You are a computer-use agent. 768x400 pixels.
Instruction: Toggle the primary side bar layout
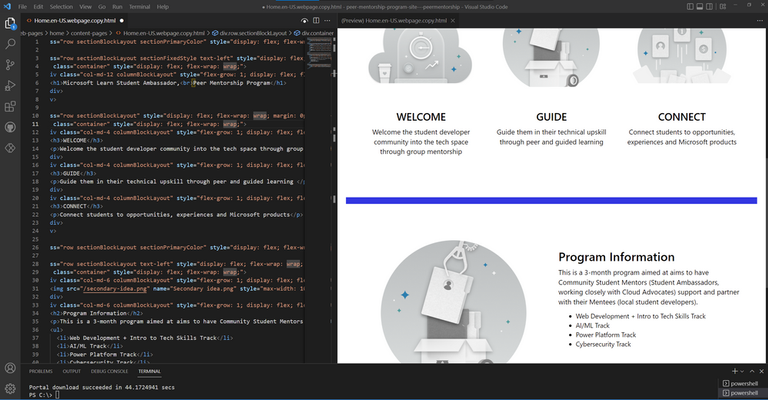coord(690,6)
